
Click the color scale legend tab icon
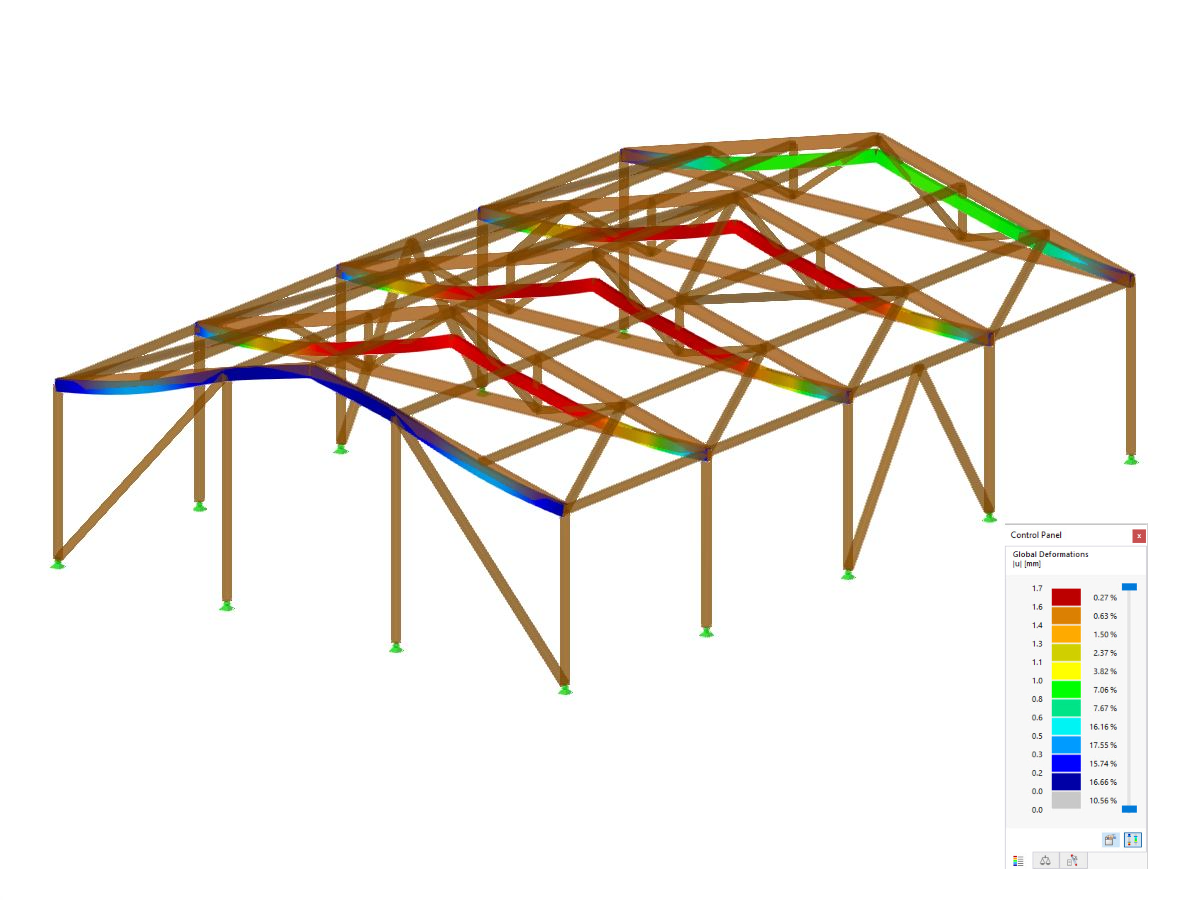1017,861
